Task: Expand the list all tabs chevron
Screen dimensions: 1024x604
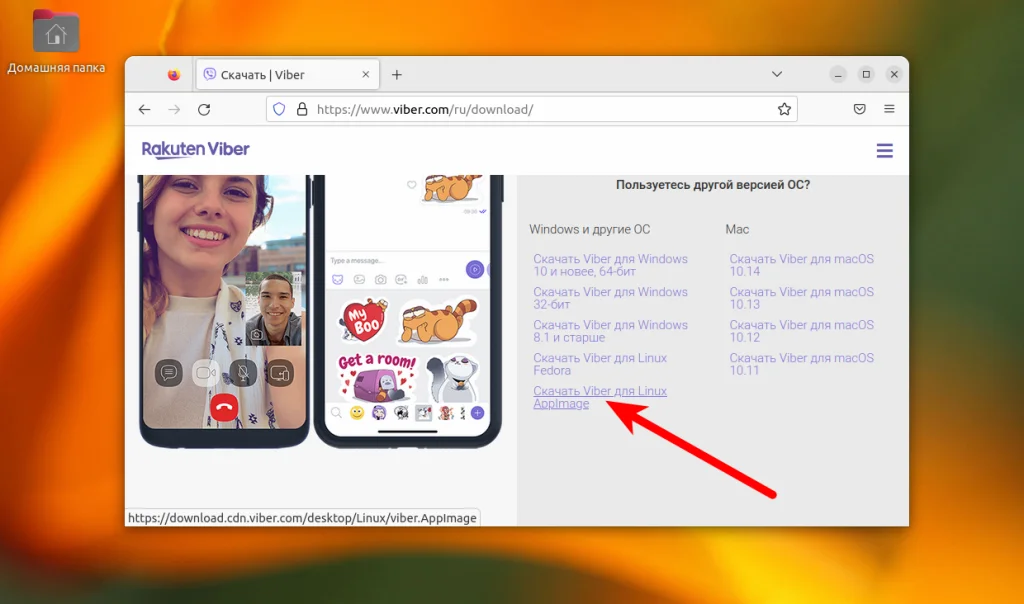Action: click(x=776, y=74)
